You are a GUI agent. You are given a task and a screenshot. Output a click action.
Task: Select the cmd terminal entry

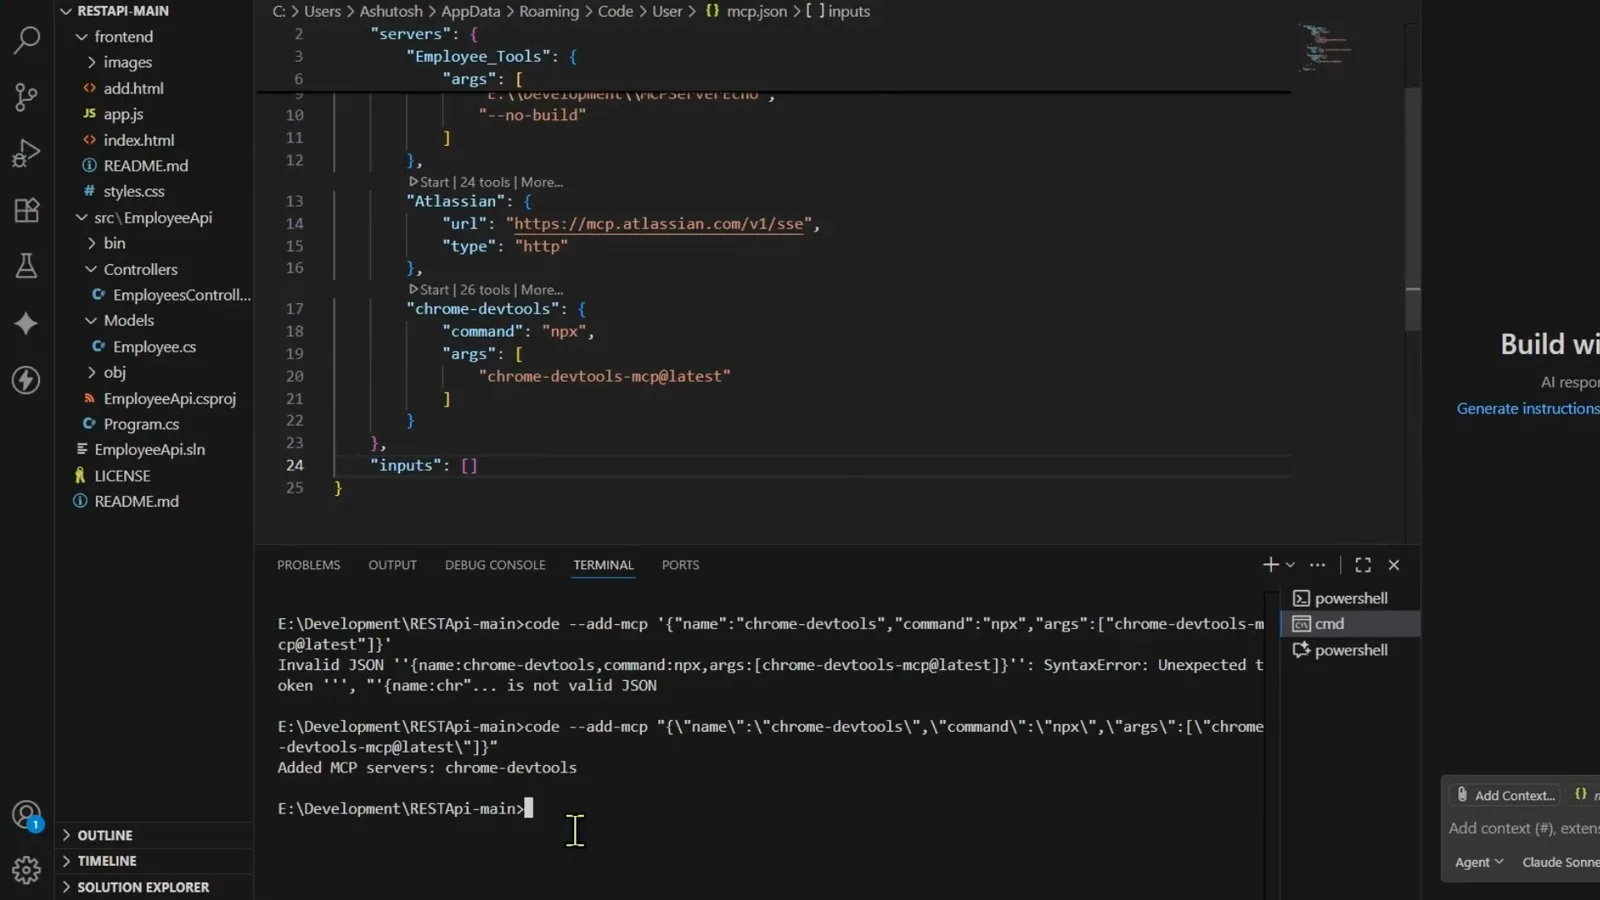[x=1350, y=623]
